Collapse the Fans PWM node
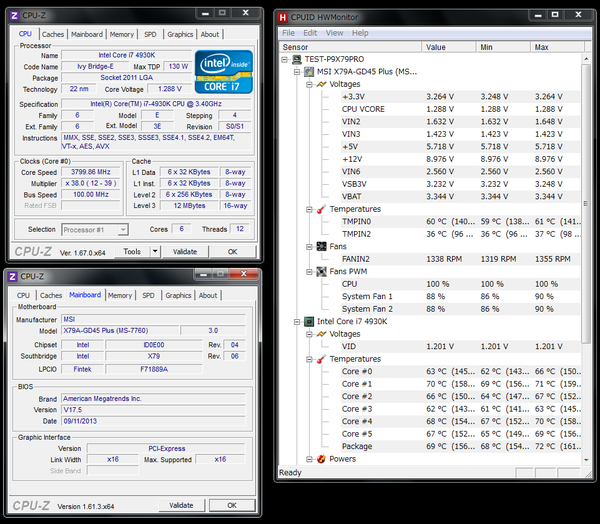 pyautogui.click(x=309, y=271)
